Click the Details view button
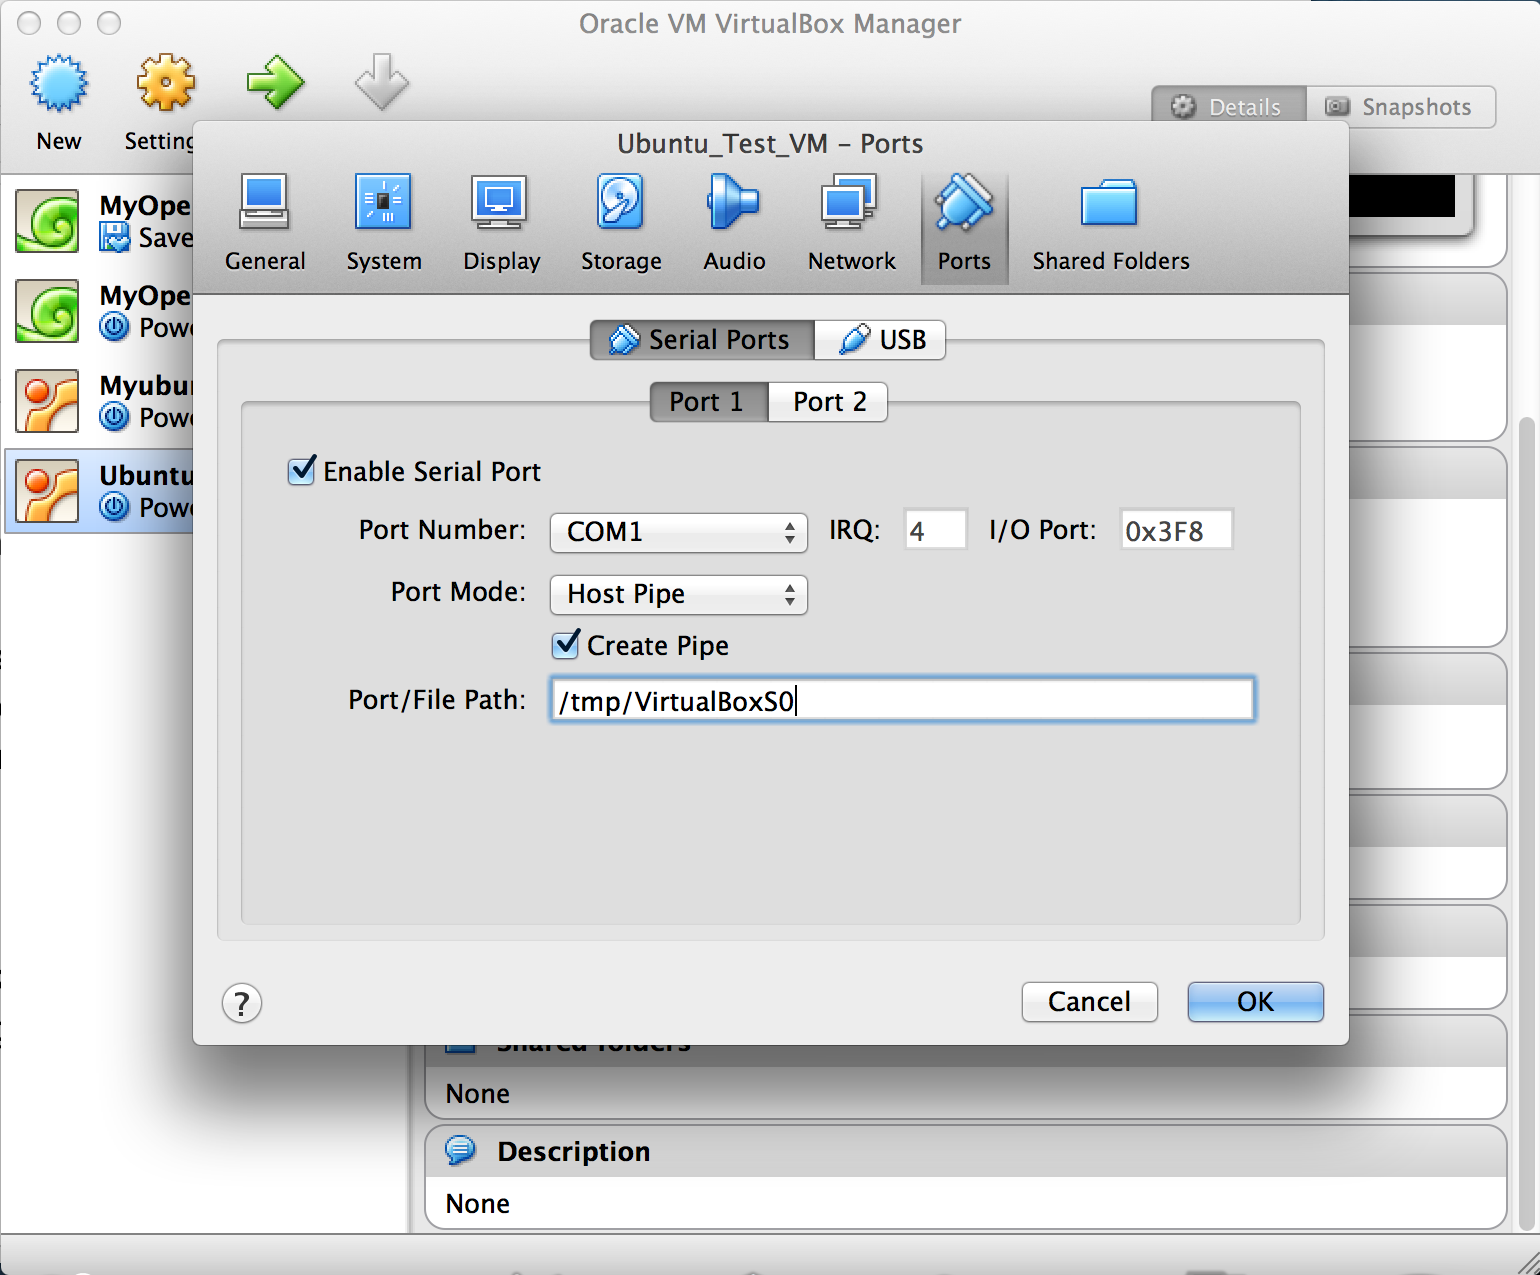This screenshot has width=1540, height=1275. click(1229, 107)
